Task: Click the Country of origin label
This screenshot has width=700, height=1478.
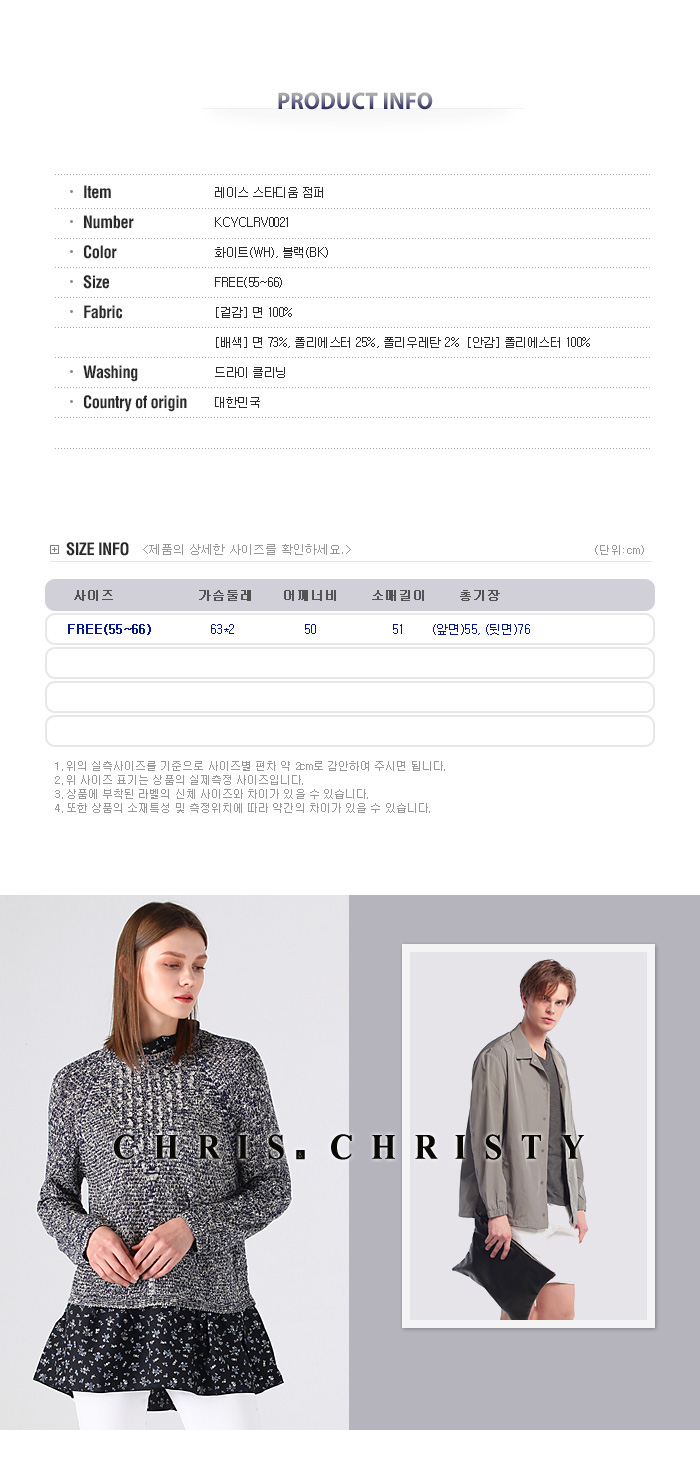Action: [x=135, y=402]
